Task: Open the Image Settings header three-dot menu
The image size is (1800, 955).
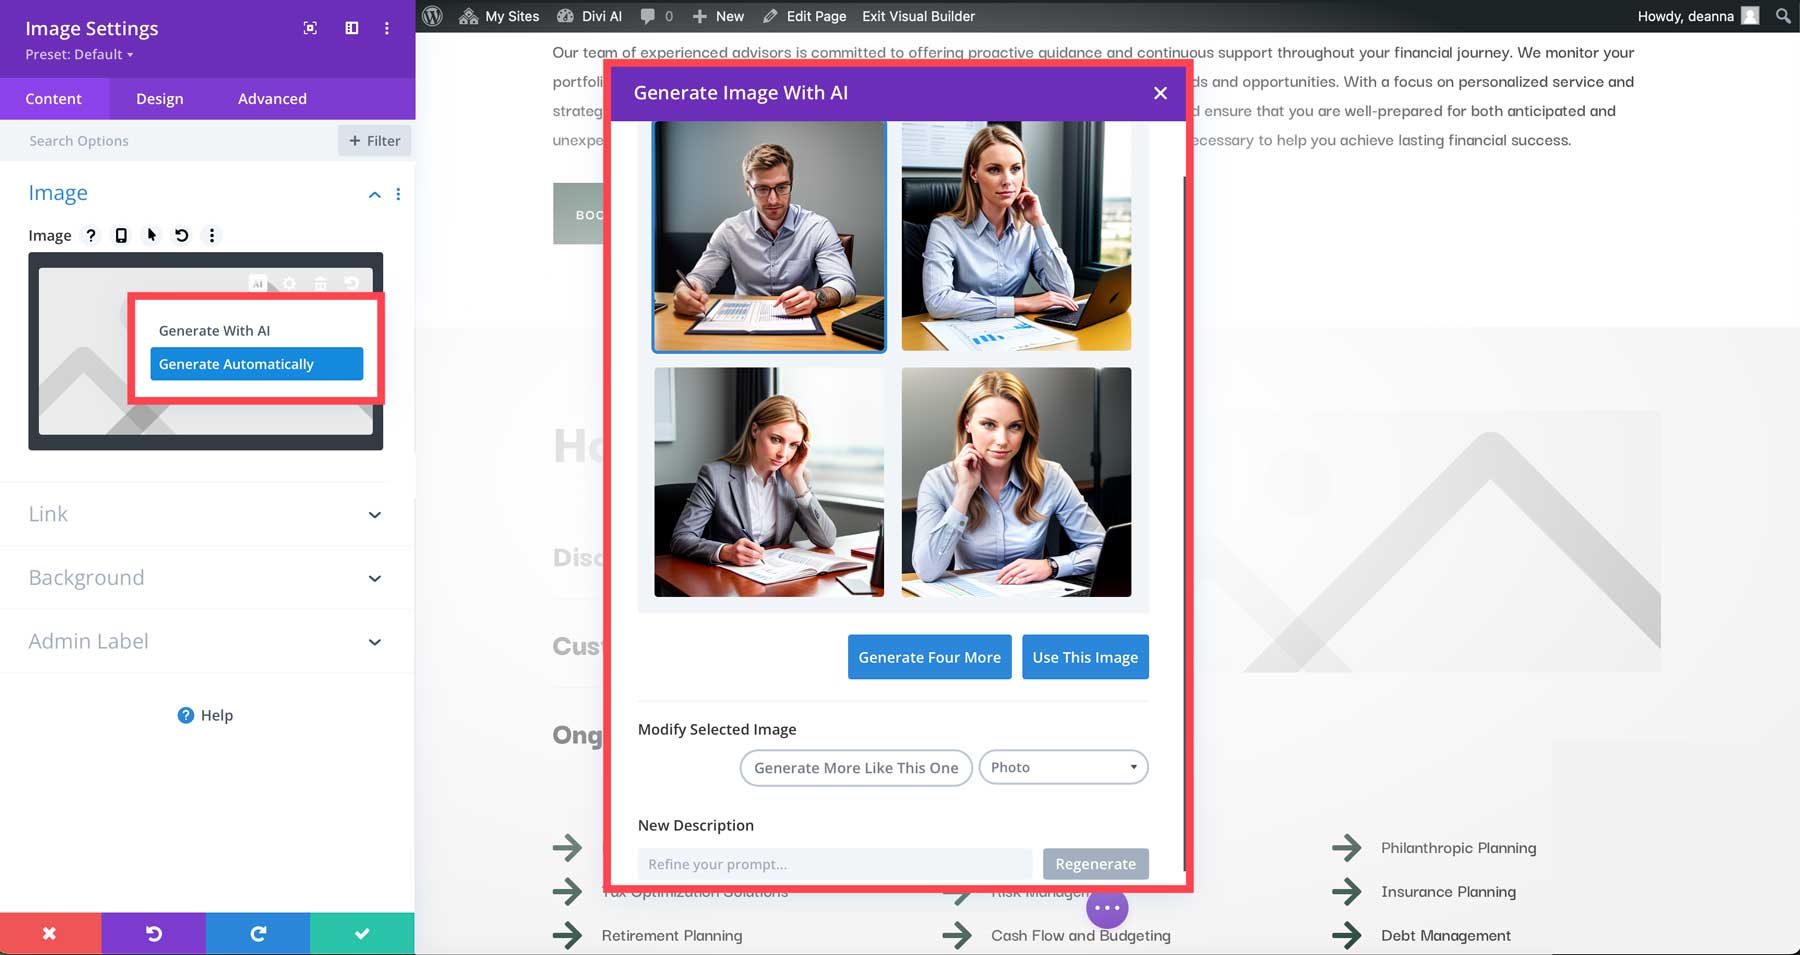Action: point(387,28)
